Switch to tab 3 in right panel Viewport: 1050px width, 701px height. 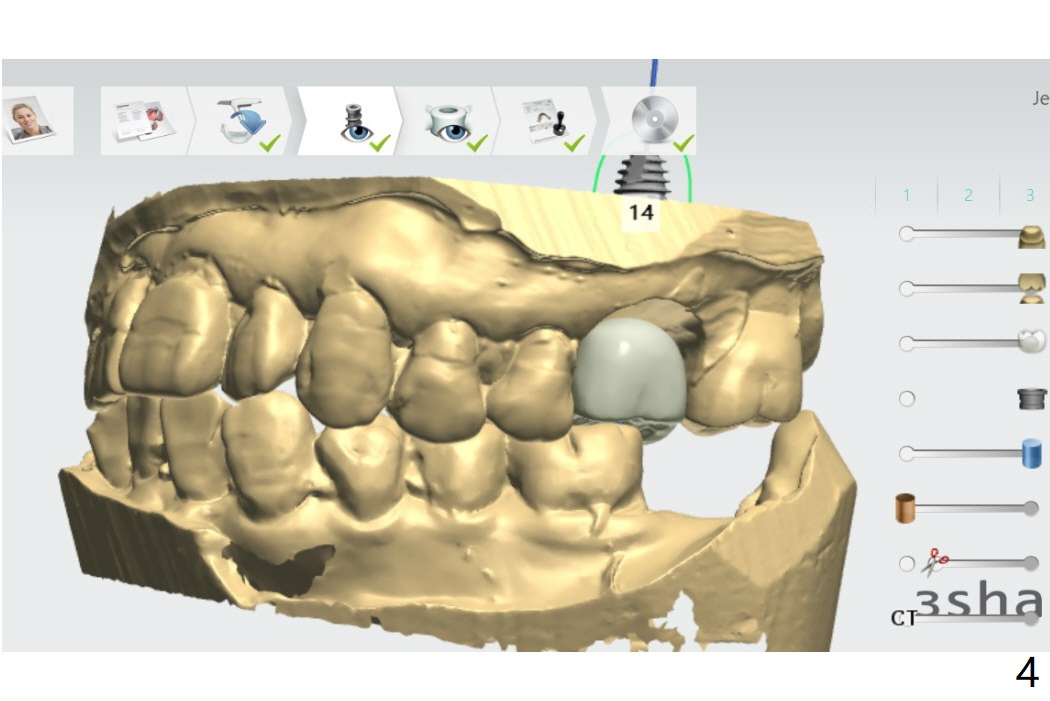click(1029, 196)
